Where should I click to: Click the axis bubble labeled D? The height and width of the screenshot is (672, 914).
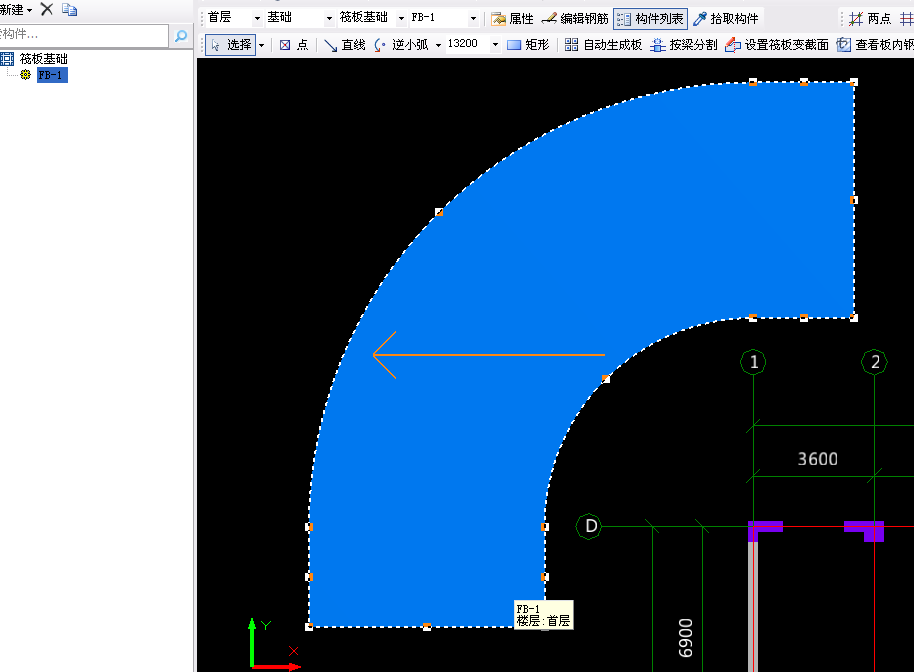coord(589,526)
